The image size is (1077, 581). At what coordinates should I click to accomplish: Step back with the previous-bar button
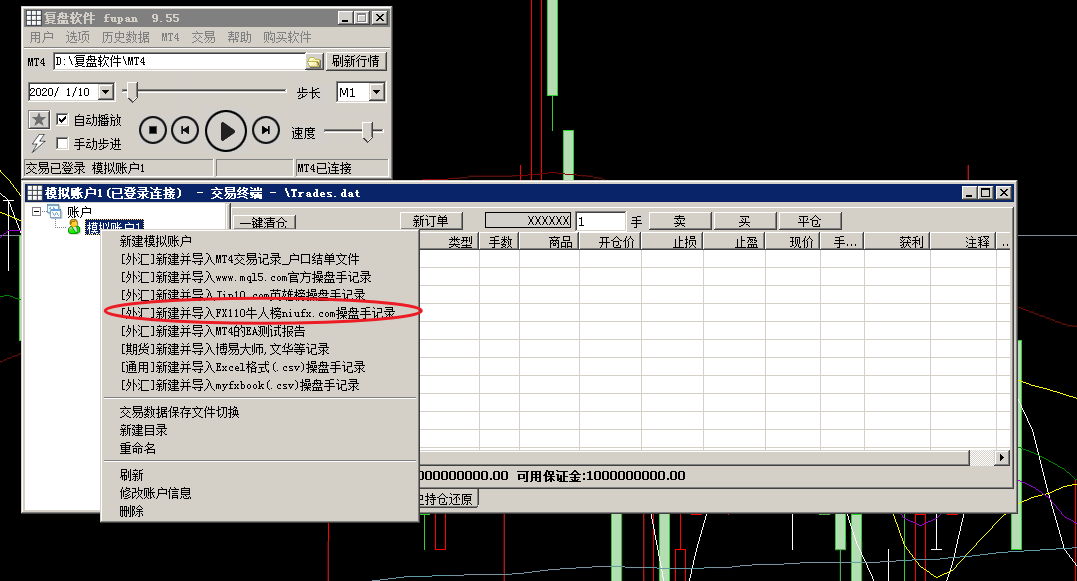coord(184,130)
